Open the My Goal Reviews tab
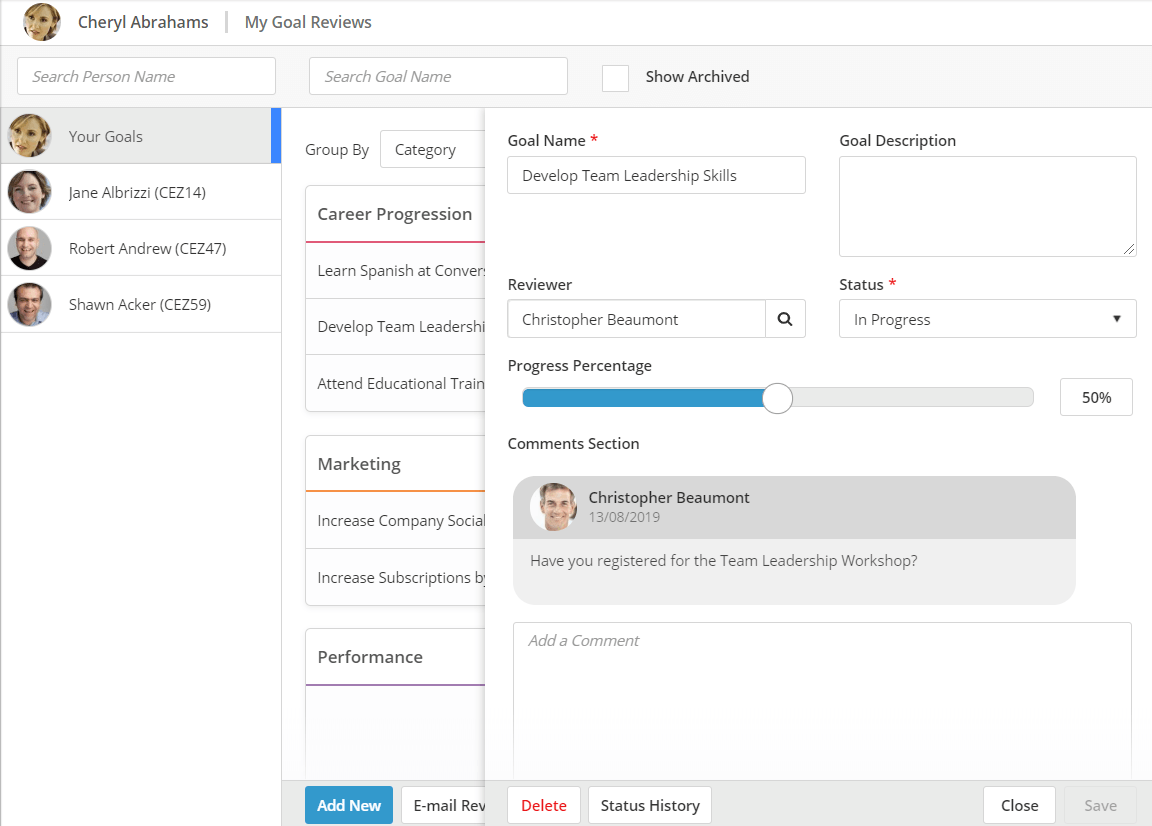 [308, 22]
